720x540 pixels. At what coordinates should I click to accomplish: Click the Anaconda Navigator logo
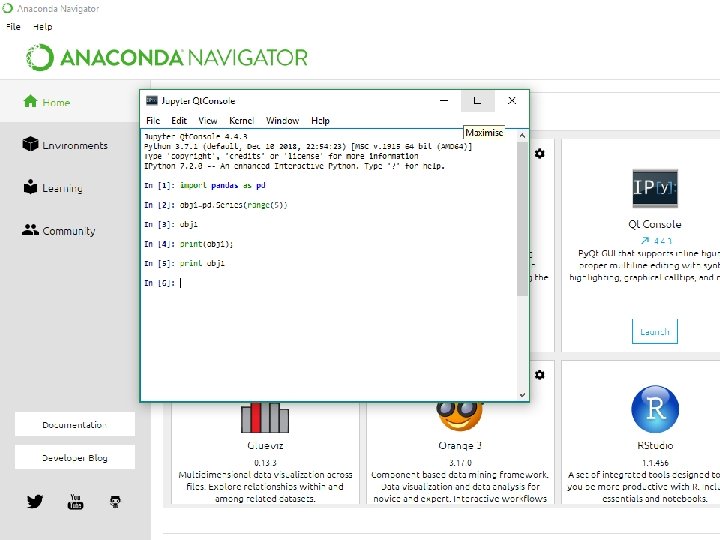point(167,57)
